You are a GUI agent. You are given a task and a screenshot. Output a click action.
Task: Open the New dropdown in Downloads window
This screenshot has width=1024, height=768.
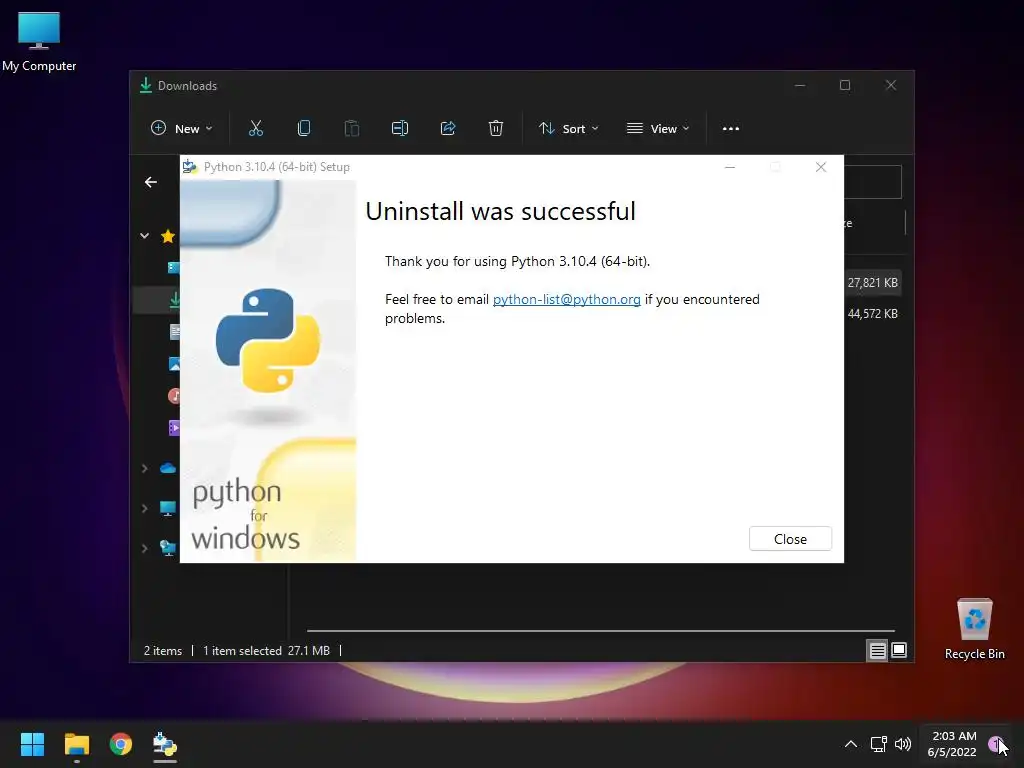pyautogui.click(x=182, y=129)
